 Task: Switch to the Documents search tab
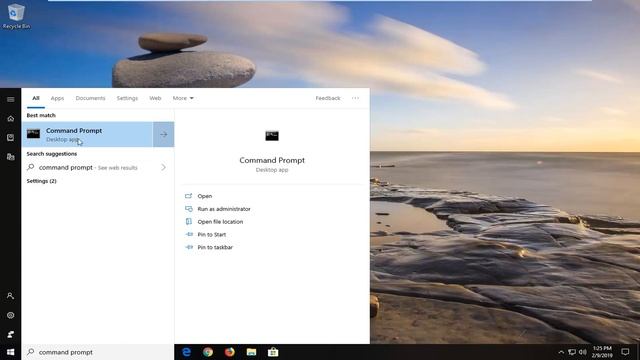(x=90, y=98)
